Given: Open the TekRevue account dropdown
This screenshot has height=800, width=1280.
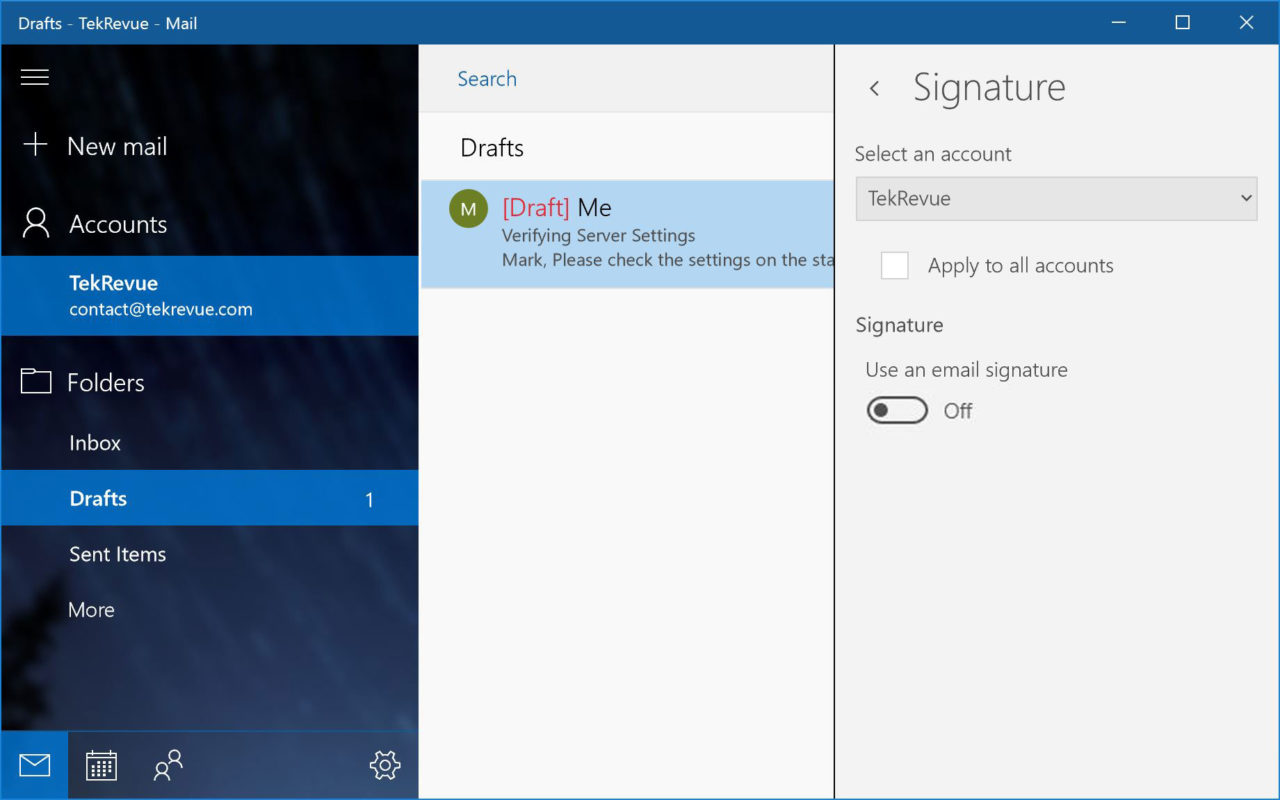Looking at the screenshot, I should pos(1056,198).
